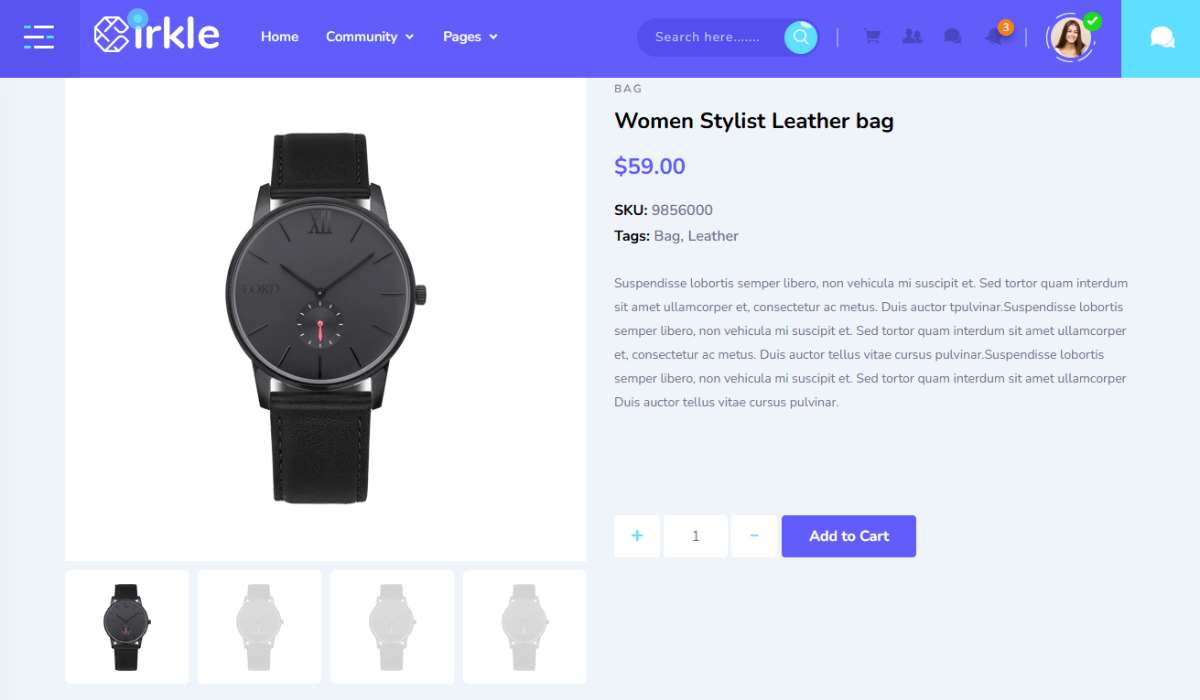Open the chat panel icon at far right

(x=1161, y=38)
